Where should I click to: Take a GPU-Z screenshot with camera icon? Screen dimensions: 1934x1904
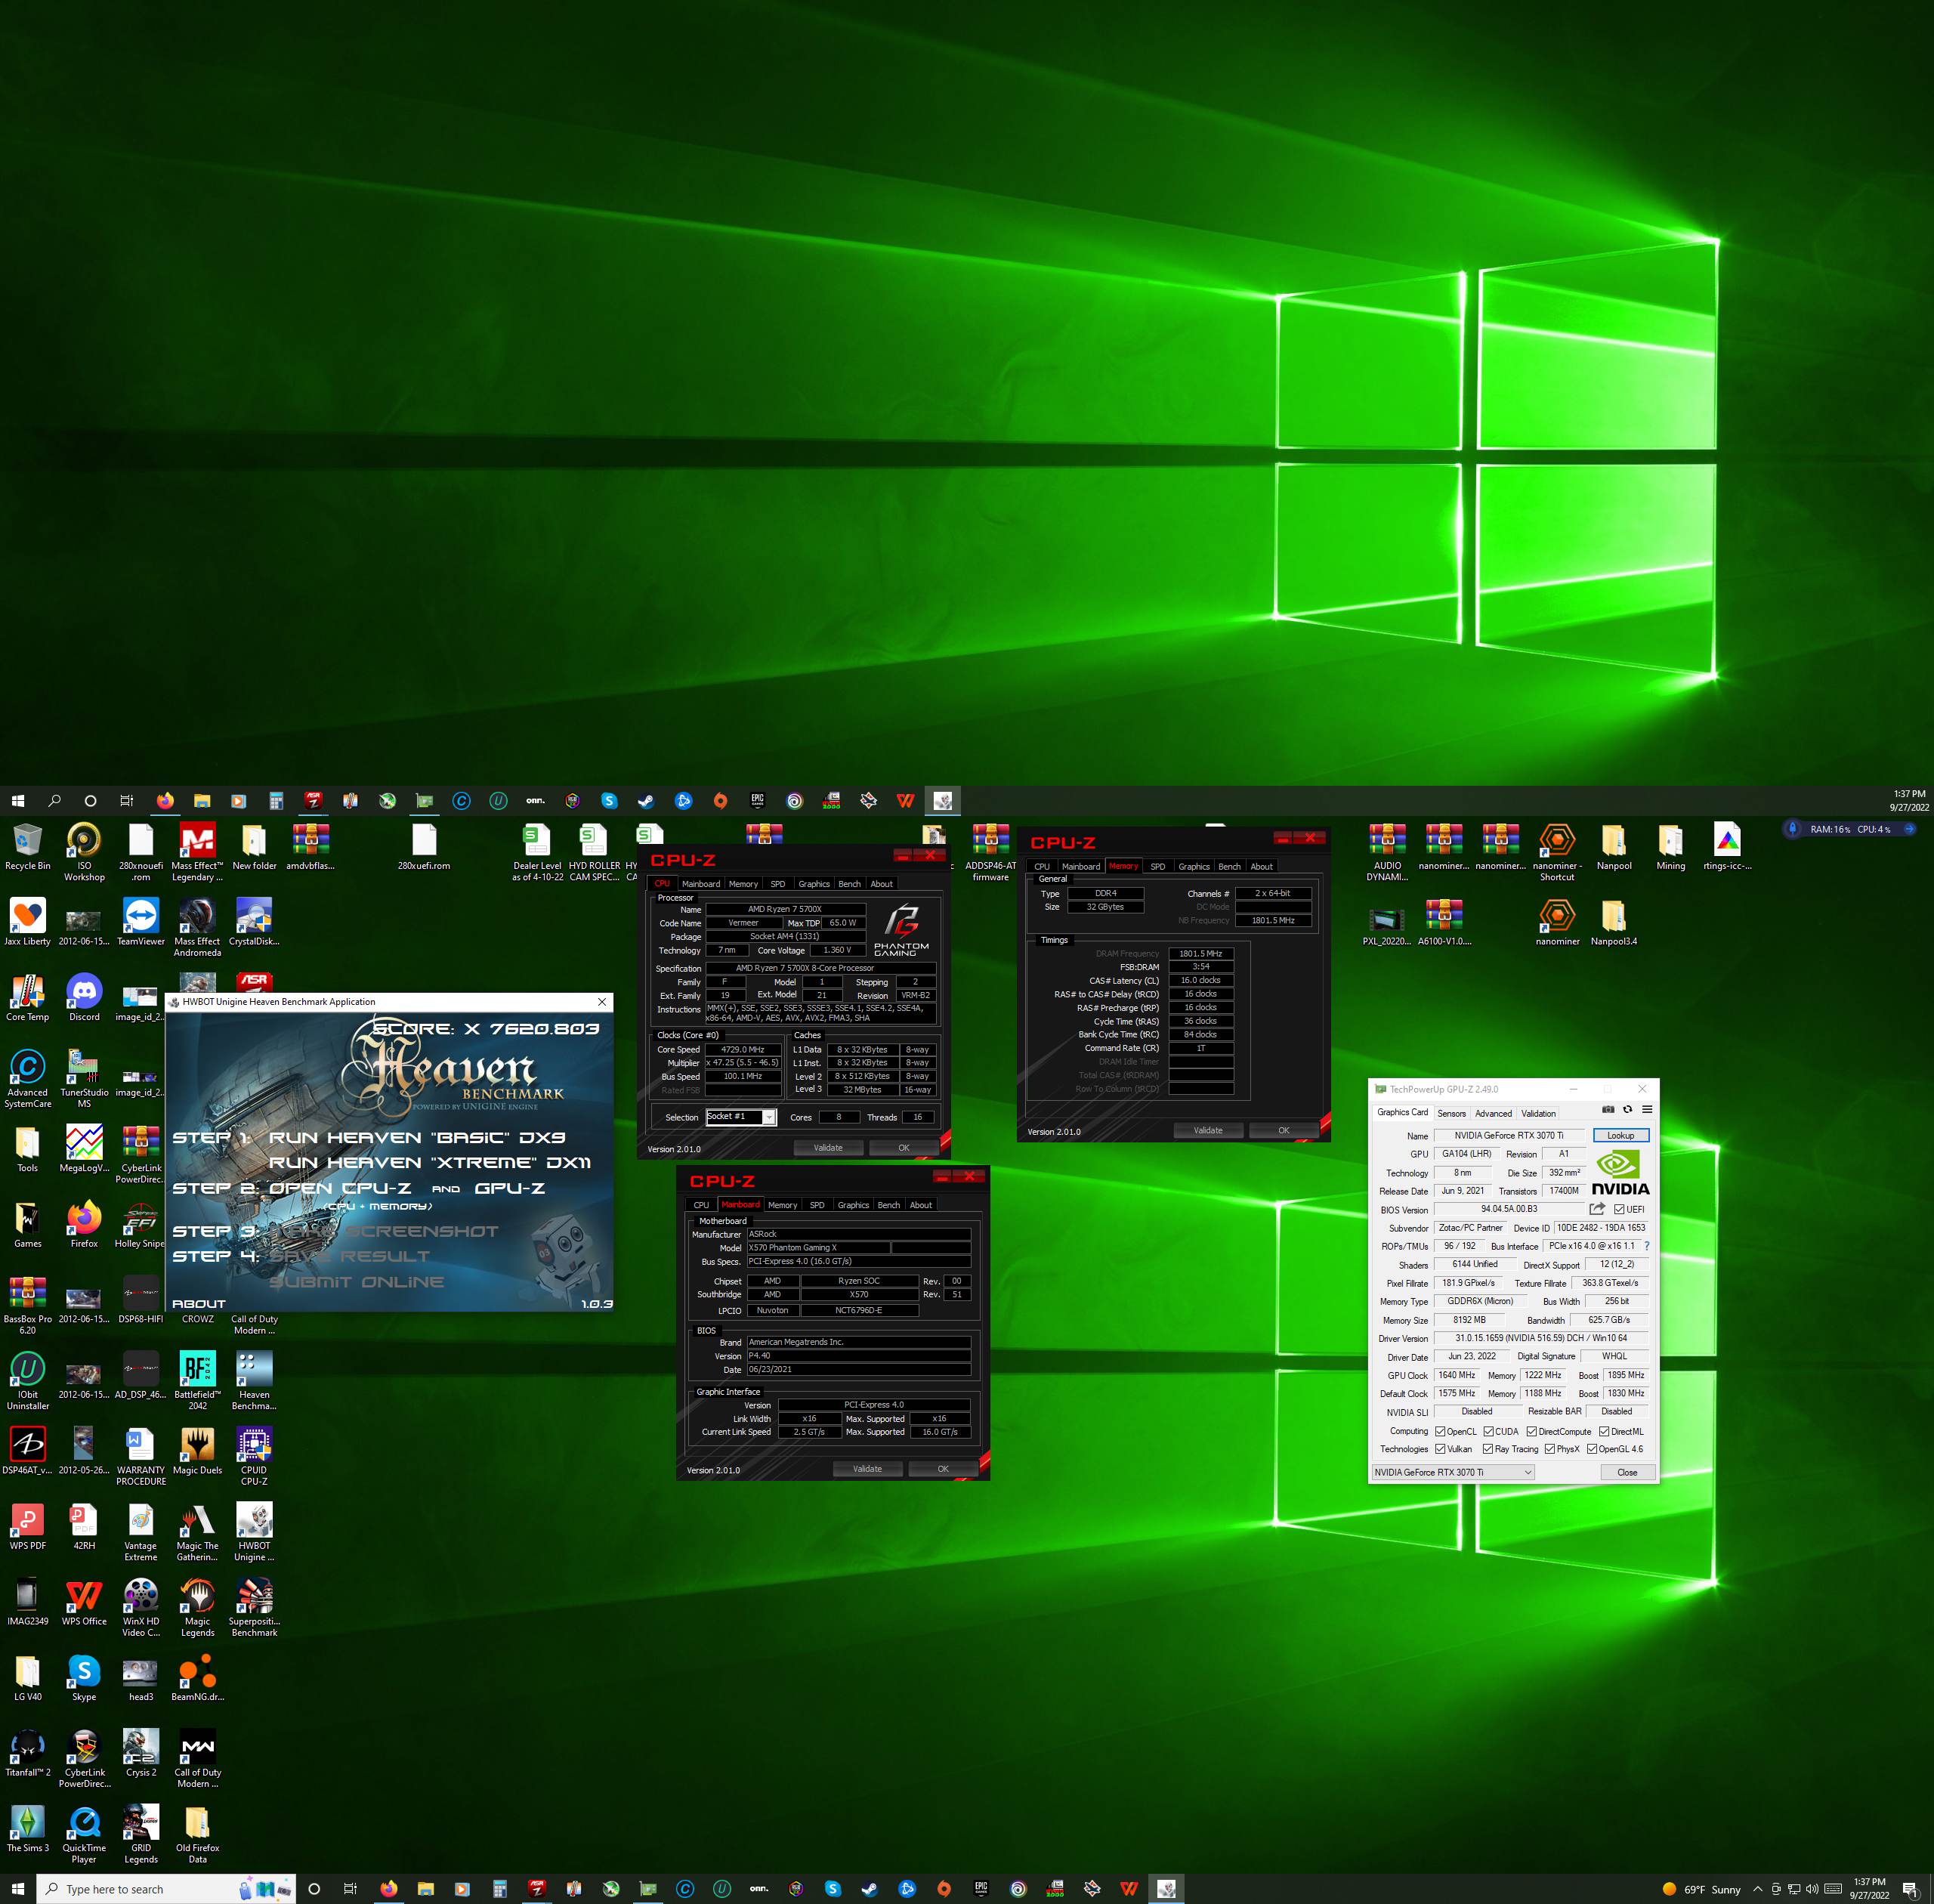pos(1608,1109)
